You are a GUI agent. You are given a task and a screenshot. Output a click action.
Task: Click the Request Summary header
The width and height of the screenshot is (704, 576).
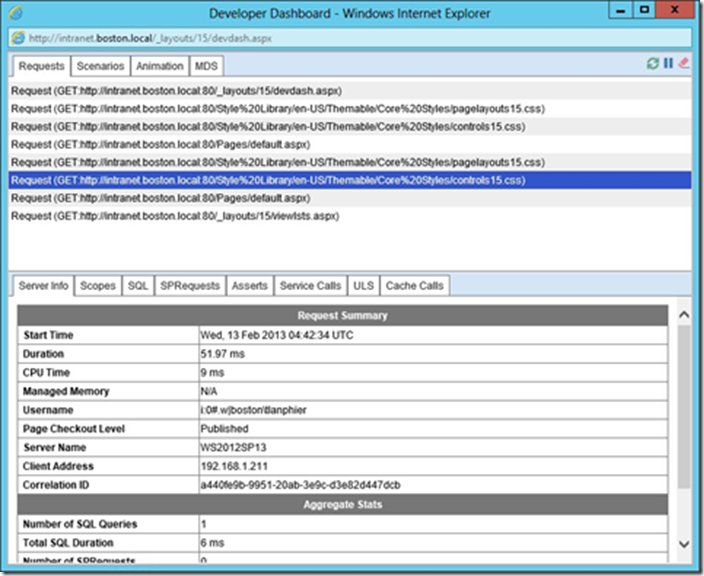click(343, 316)
